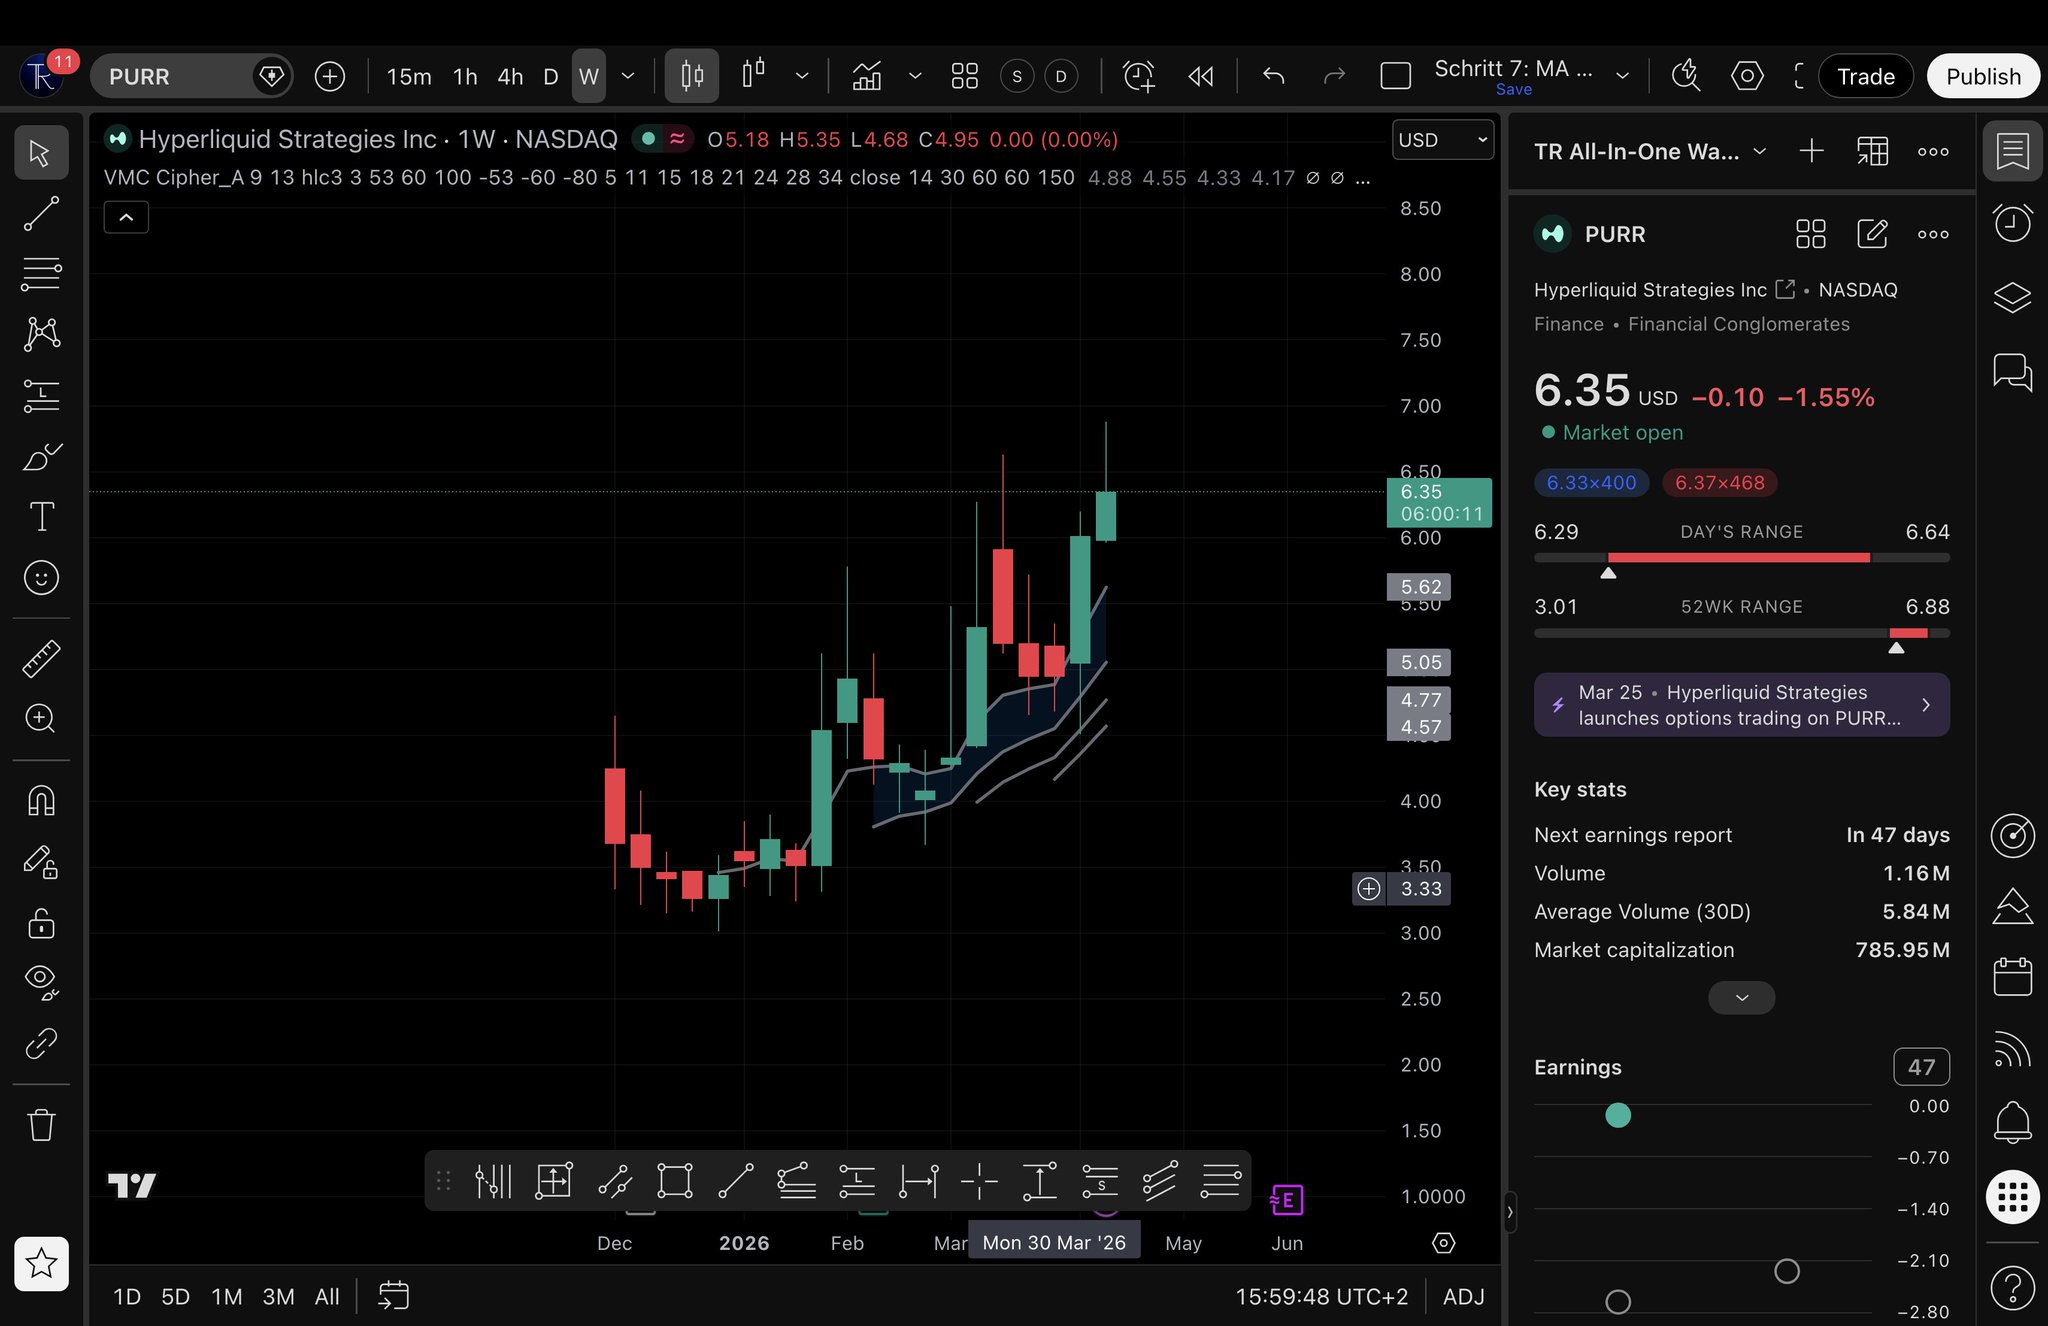Open the Indicators chart icon
Screen dimensions: 2048x1326
coord(866,76)
